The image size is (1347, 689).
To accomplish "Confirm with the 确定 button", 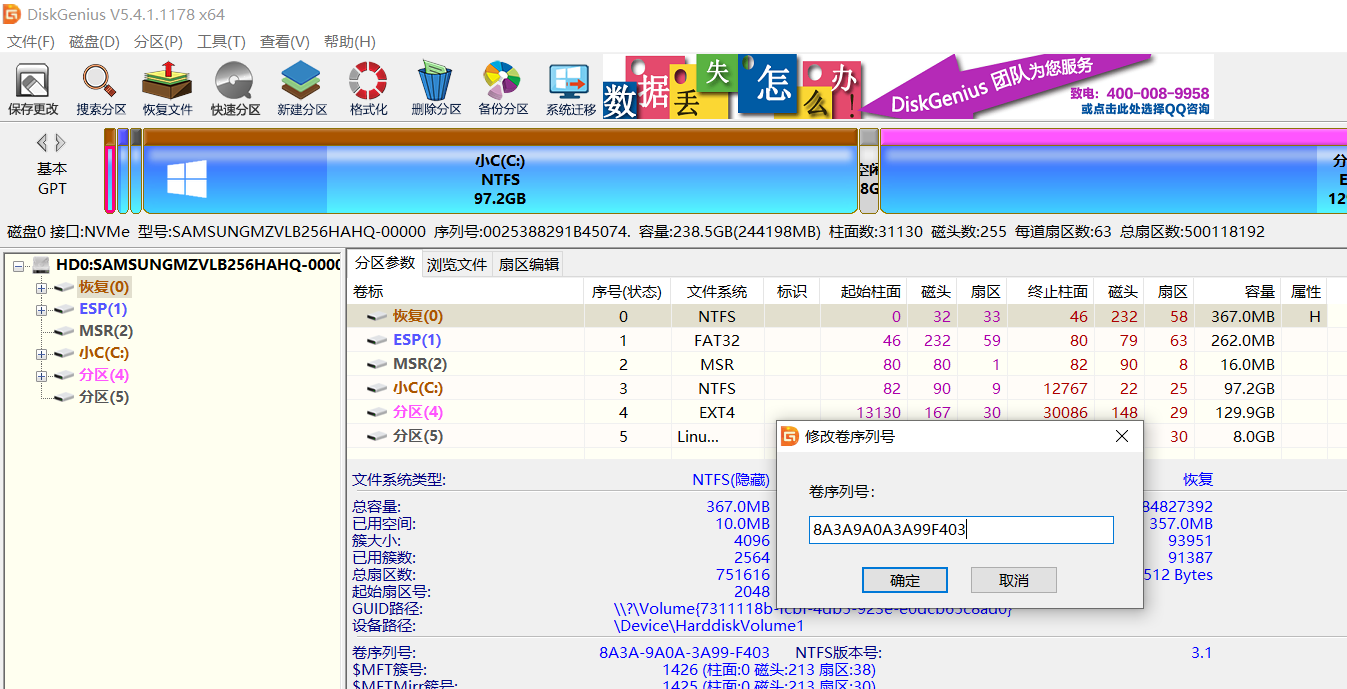I will [904, 580].
